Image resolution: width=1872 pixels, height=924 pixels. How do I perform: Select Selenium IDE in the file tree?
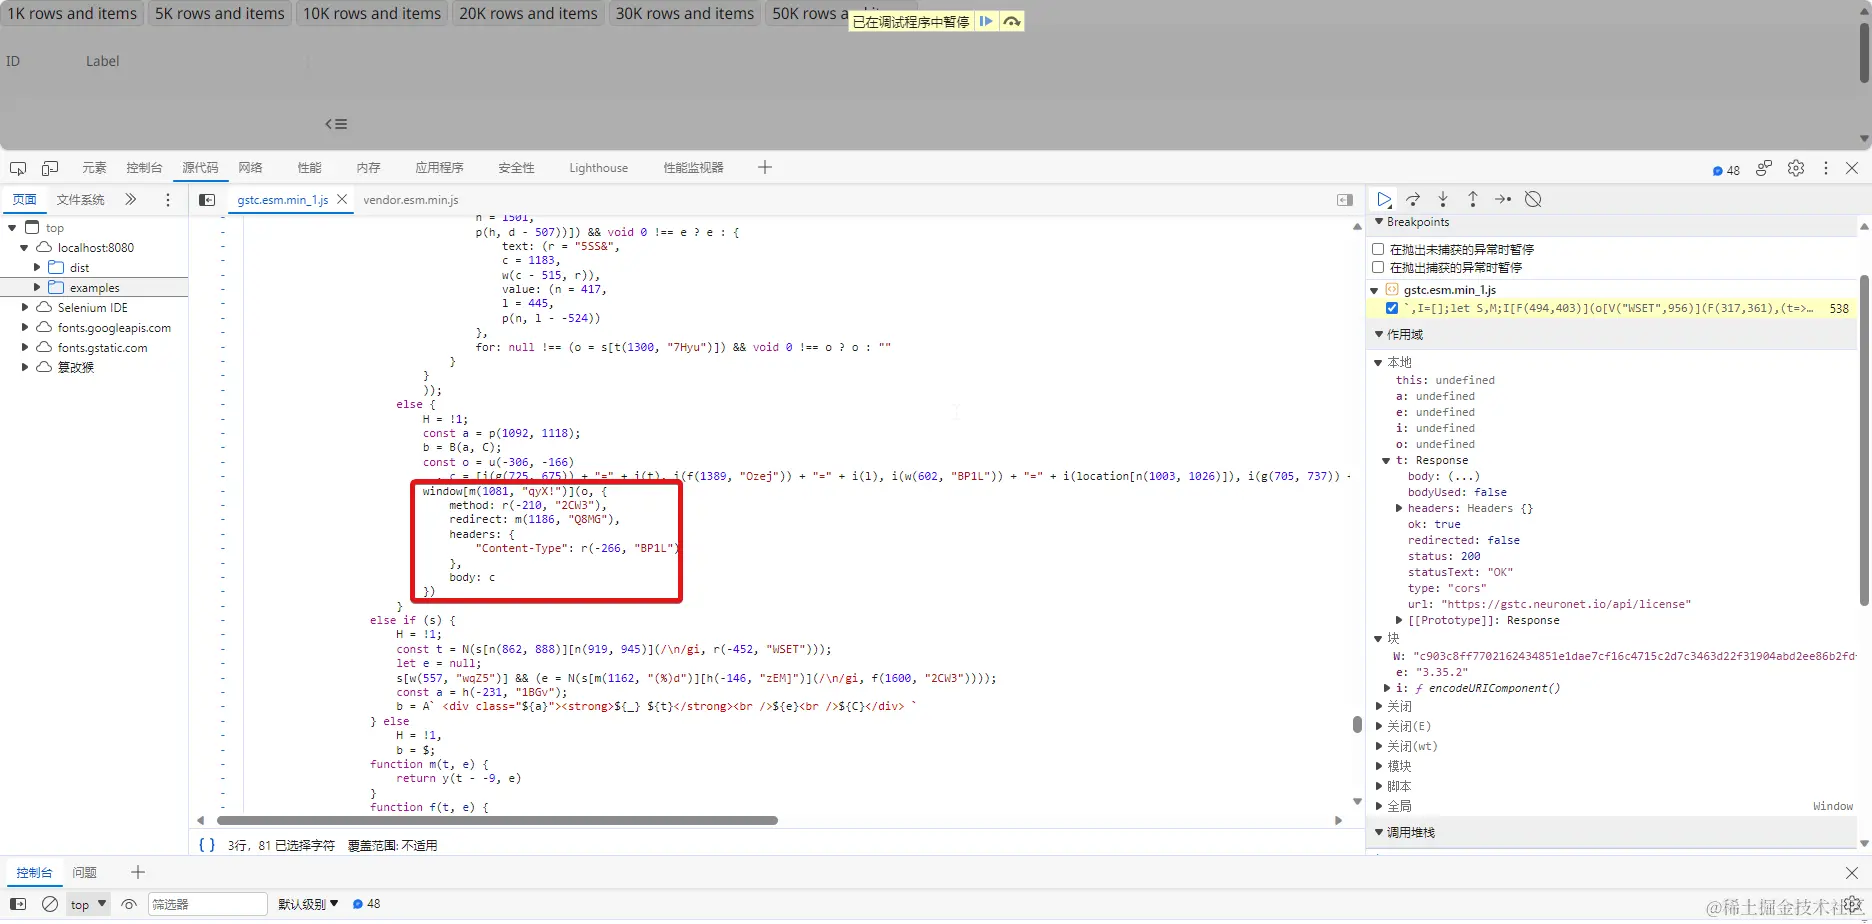[x=93, y=307]
